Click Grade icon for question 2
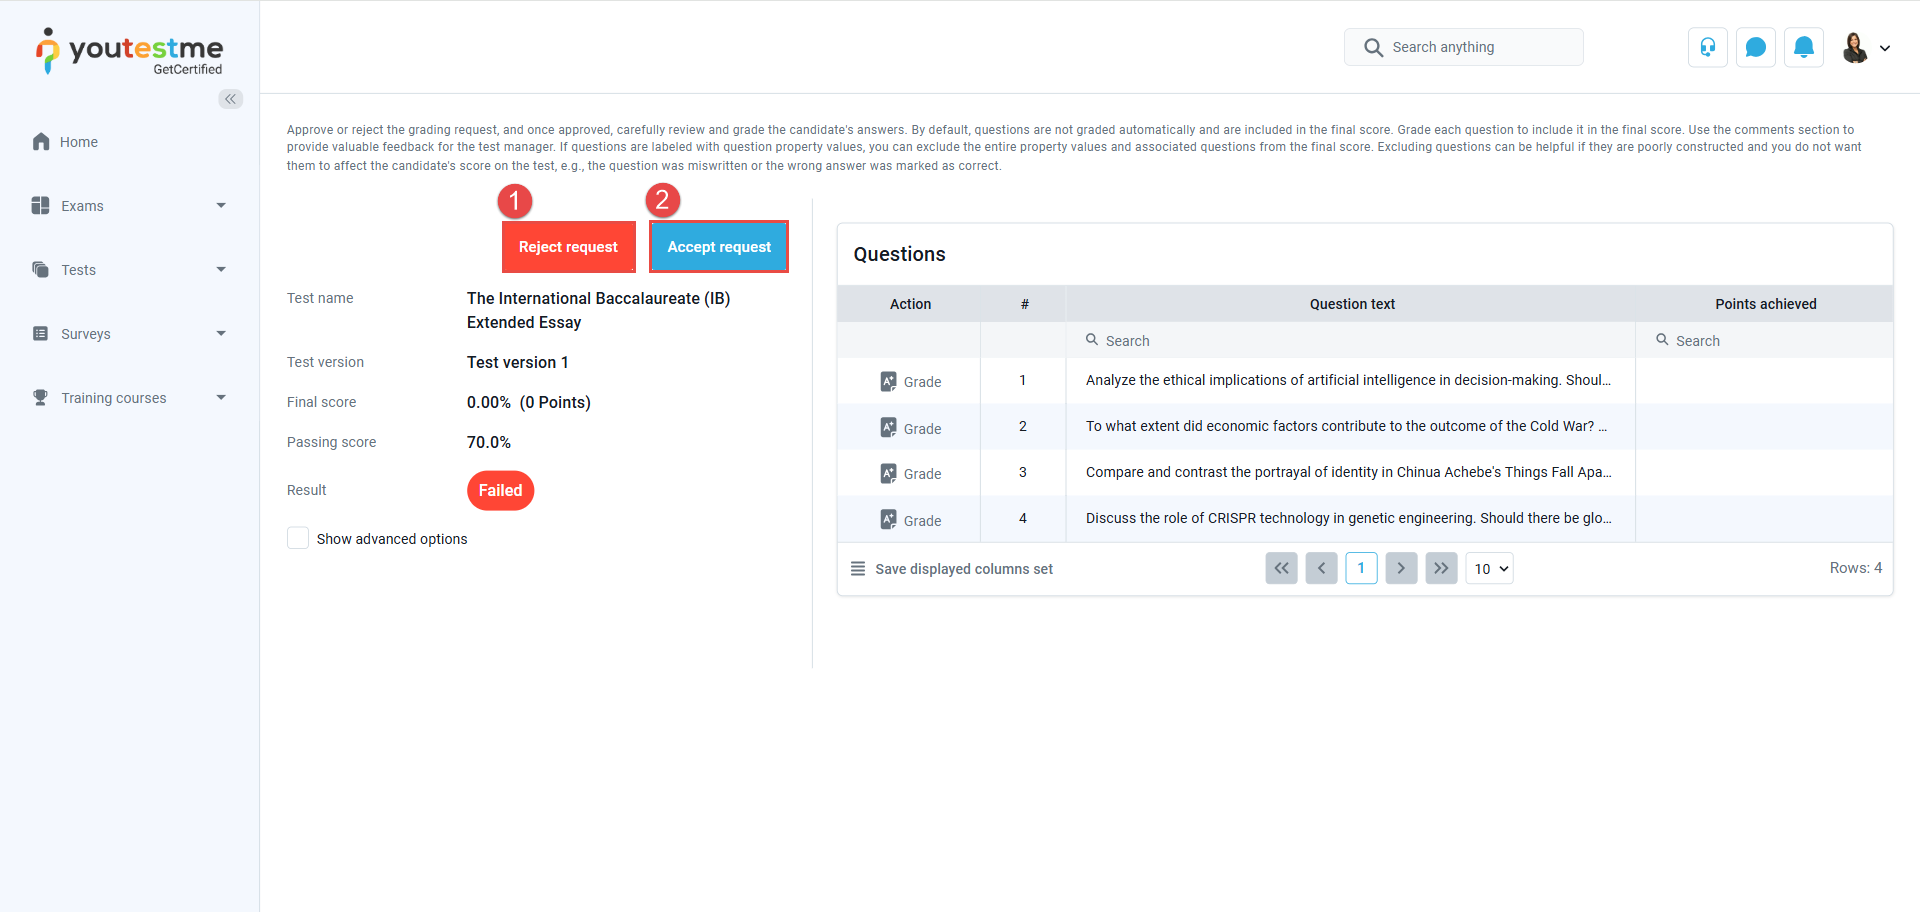1920x912 pixels. pos(888,428)
